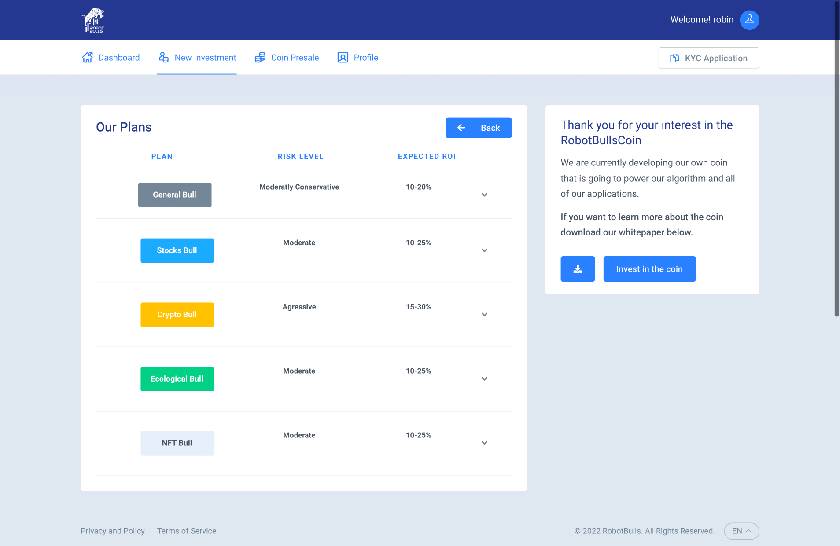Viewport: 840px width, 546px height.
Task: Expand the General Bull plan row
Action: [484, 195]
